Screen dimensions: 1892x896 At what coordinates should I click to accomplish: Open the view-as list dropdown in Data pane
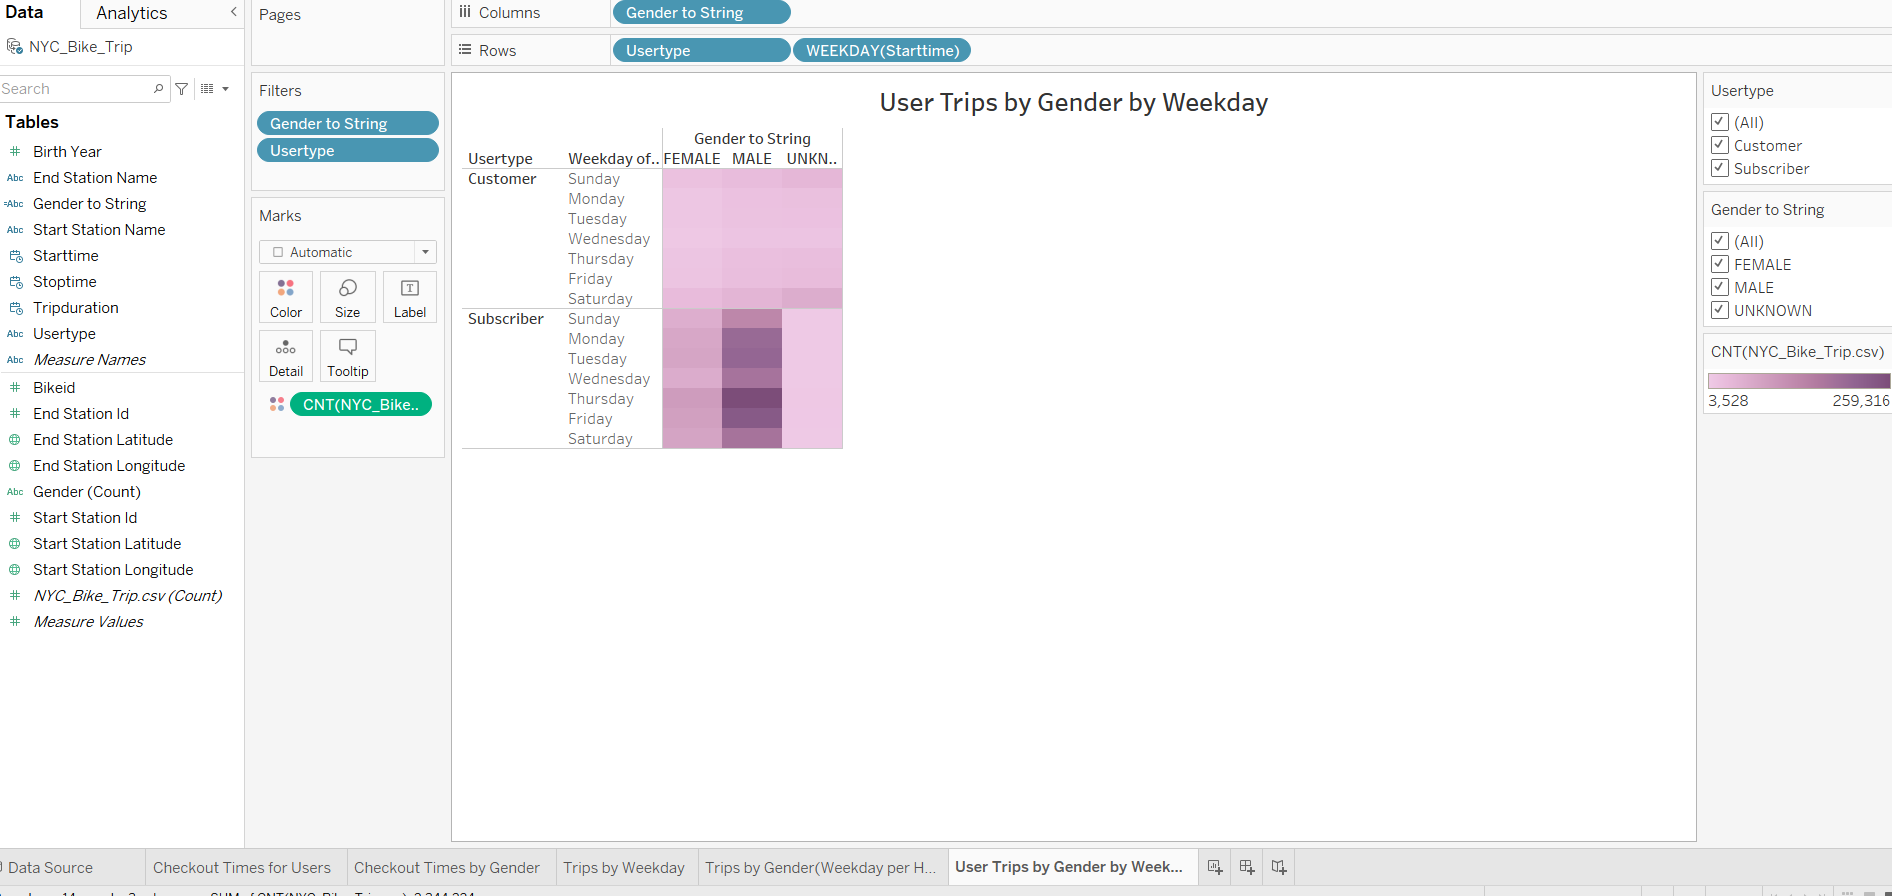pyautogui.click(x=215, y=89)
